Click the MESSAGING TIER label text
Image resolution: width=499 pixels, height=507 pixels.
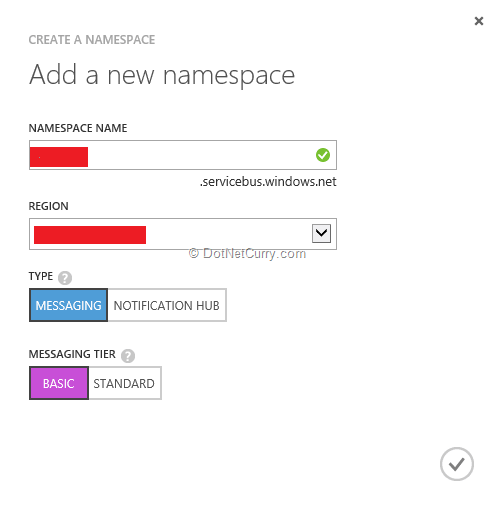72,354
